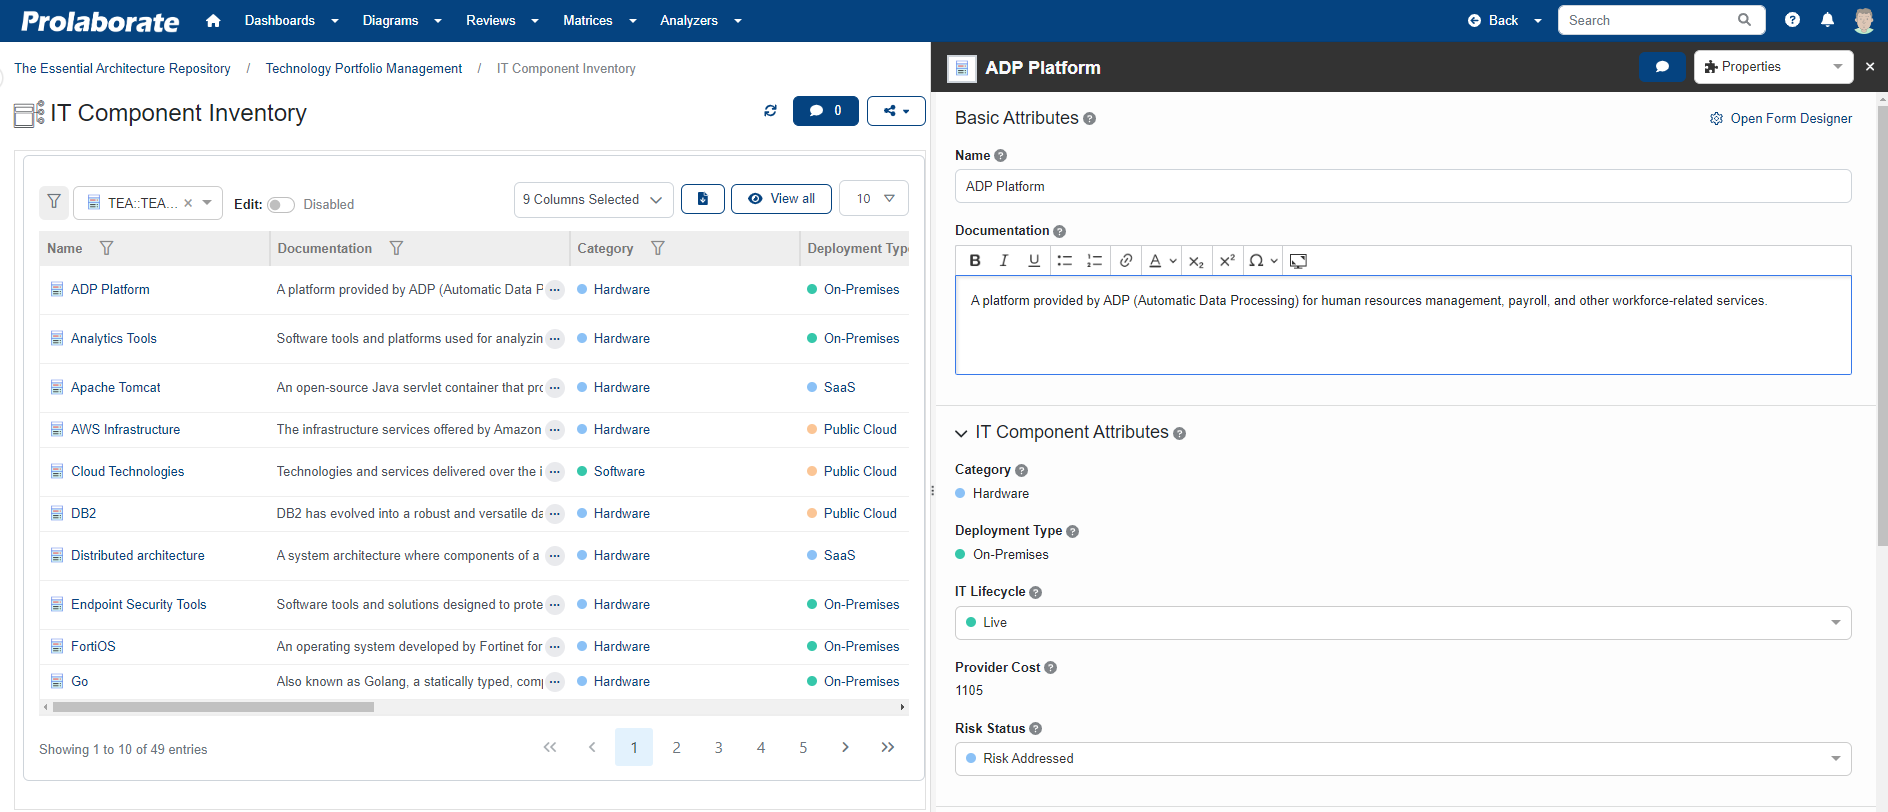Expand full documentation for Apache Tomcat row
1888x812 pixels.
tap(555, 388)
